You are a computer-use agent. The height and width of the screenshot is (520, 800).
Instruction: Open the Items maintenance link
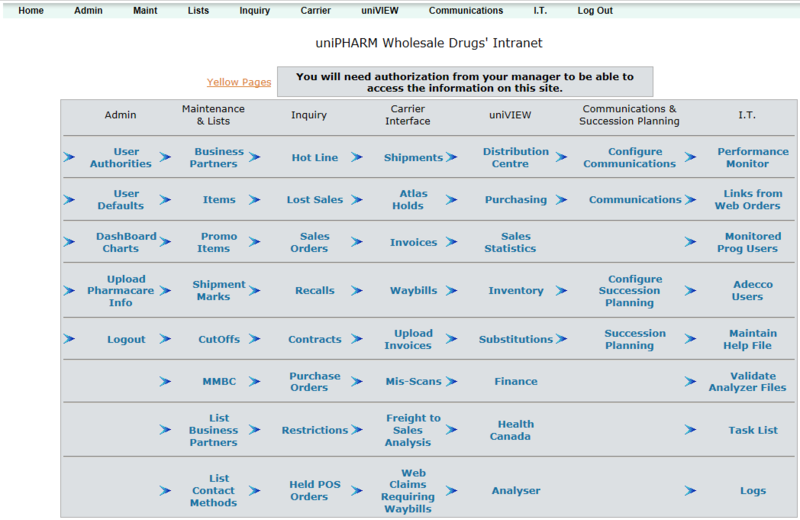219,200
